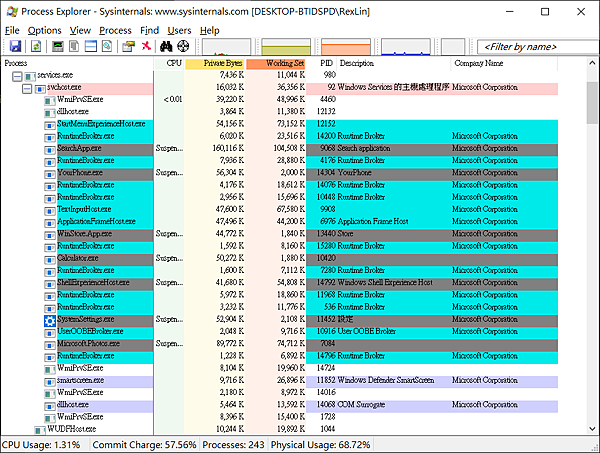Screen dimensions: 600x453
Task: Select RuntimeBroker.exe with PID 14200
Action: tap(279, 136)
